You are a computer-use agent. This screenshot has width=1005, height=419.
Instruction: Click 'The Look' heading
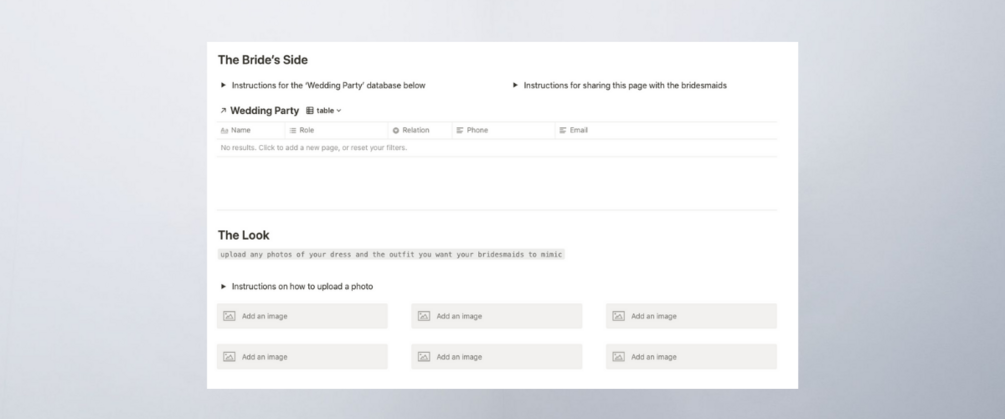point(243,235)
